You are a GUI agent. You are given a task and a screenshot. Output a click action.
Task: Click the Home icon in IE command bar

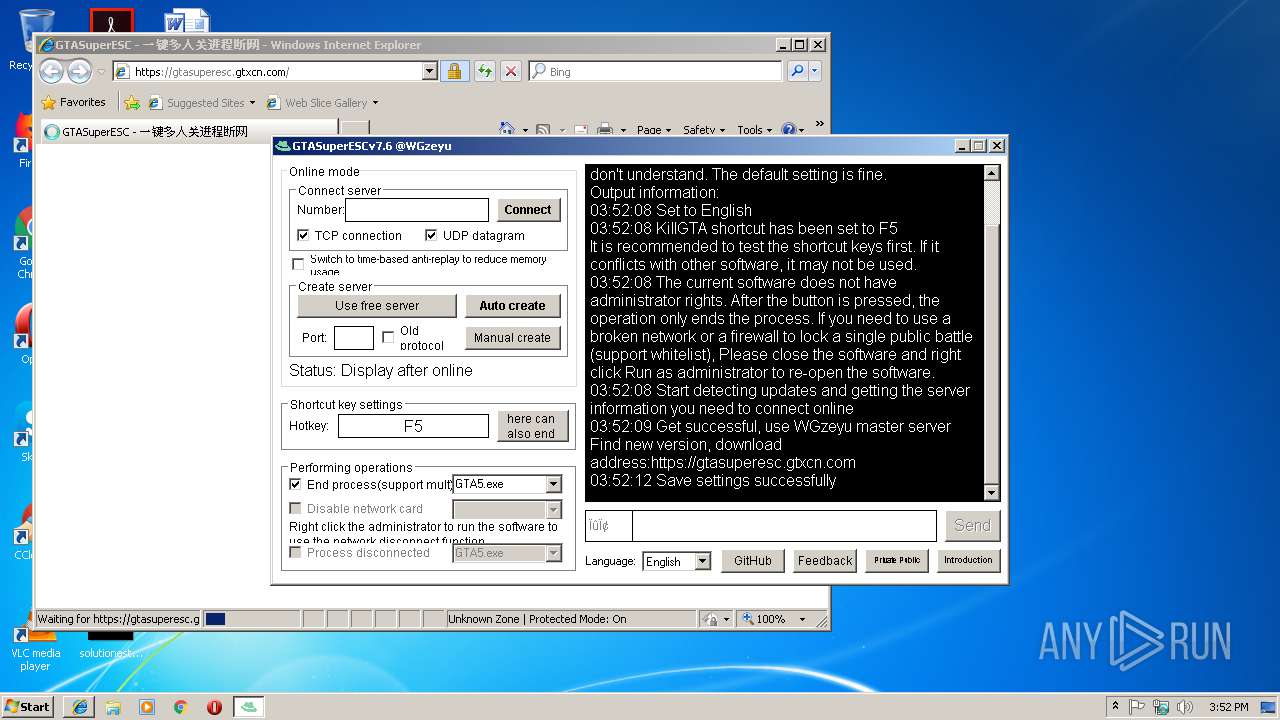click(507, 129)
